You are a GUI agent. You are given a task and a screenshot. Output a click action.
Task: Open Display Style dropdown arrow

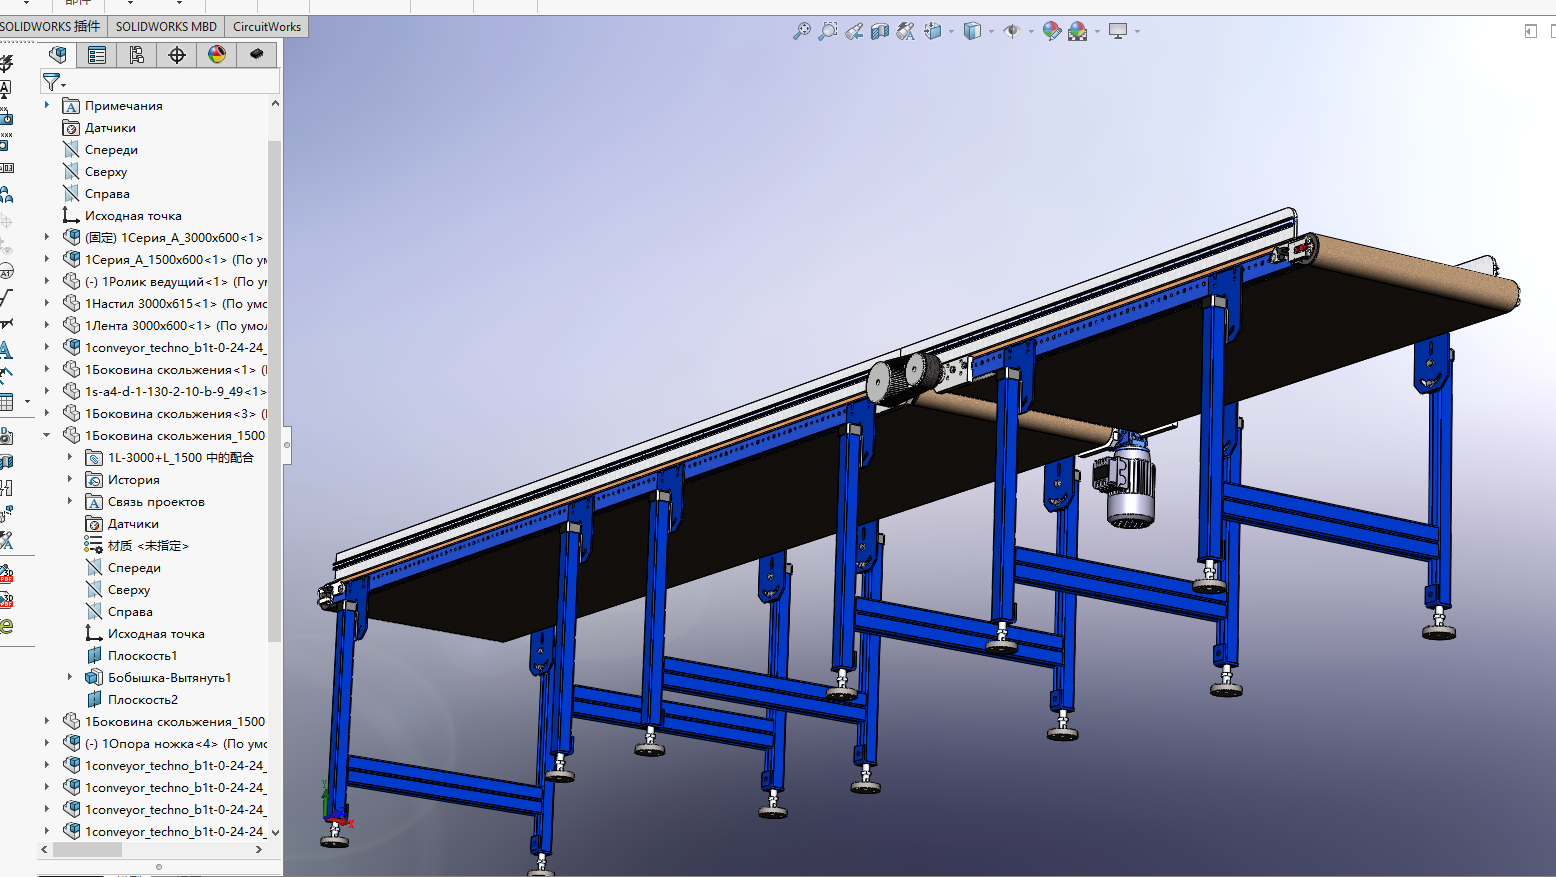991,31
